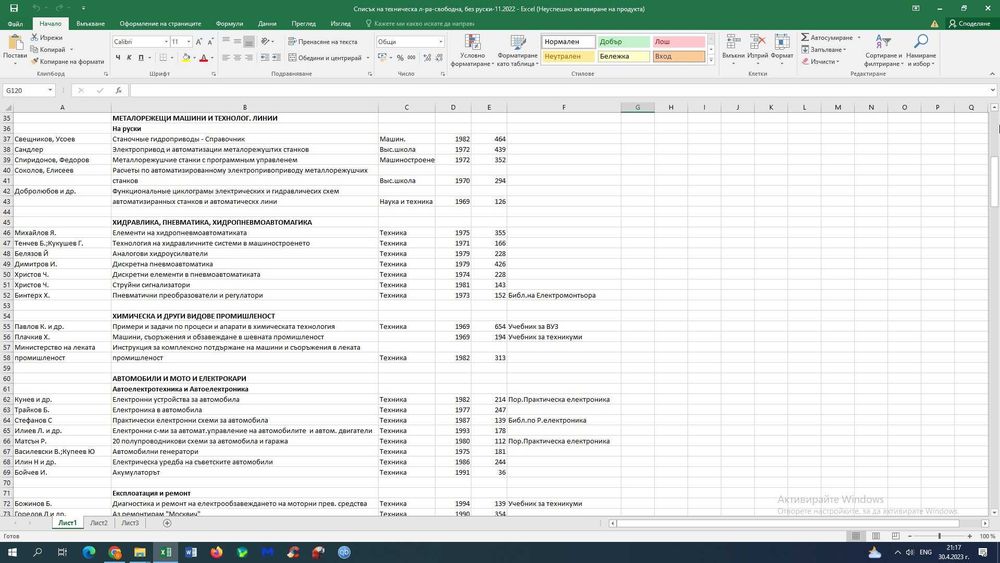Image resolution: width=1000 pixels, height=563 pixels.
Task: Click Merge and Center (Обедини и центрирай)
Action: [325, 58]
